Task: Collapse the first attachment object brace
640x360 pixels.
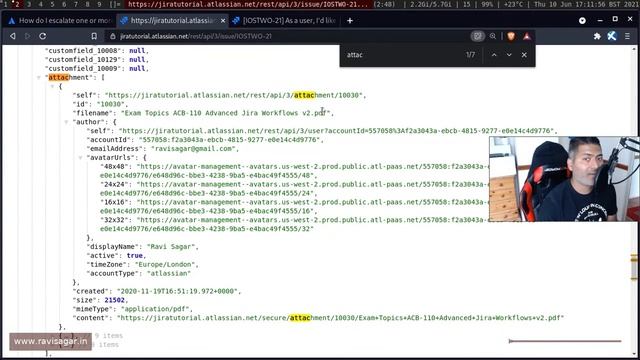Action: [x=52, y=86]
